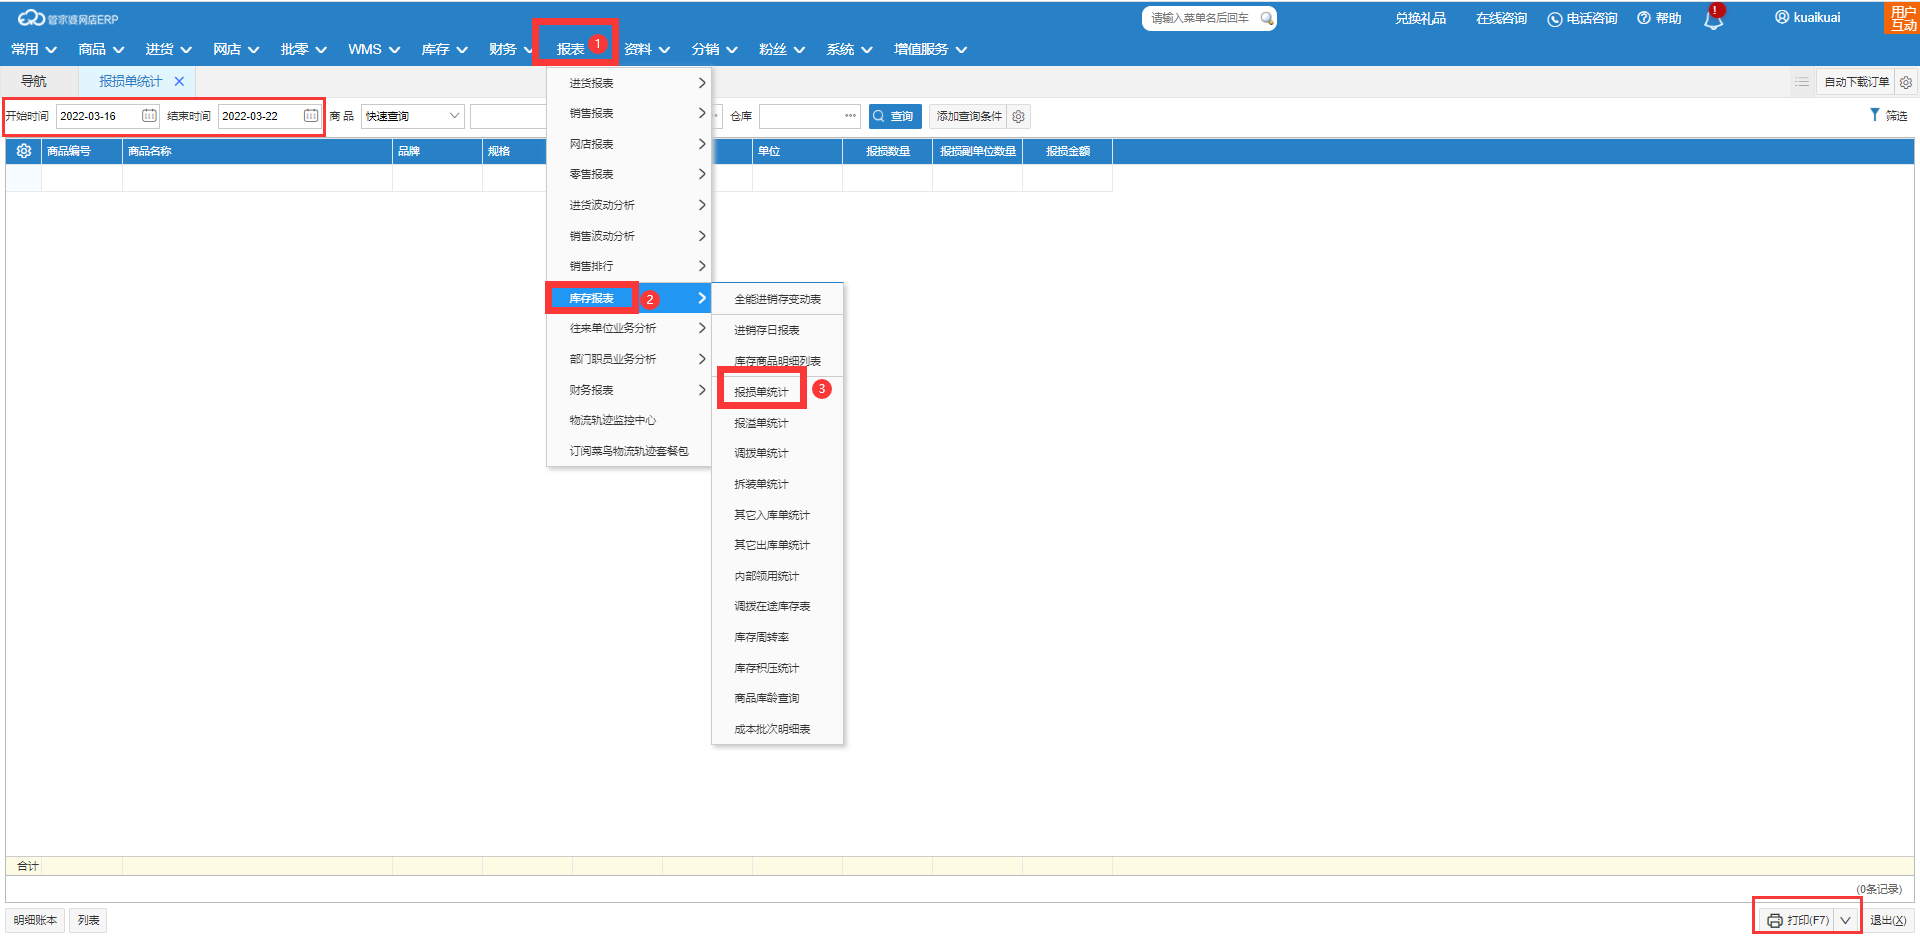Expand the print options dropdown arrow
1920x939 pixels.
pyautogui.click(x=1845, y=920)
